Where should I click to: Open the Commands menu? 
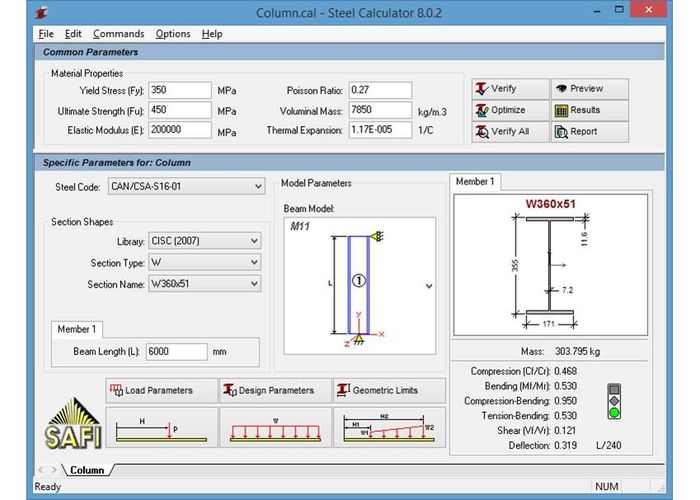tap(118, 34)
